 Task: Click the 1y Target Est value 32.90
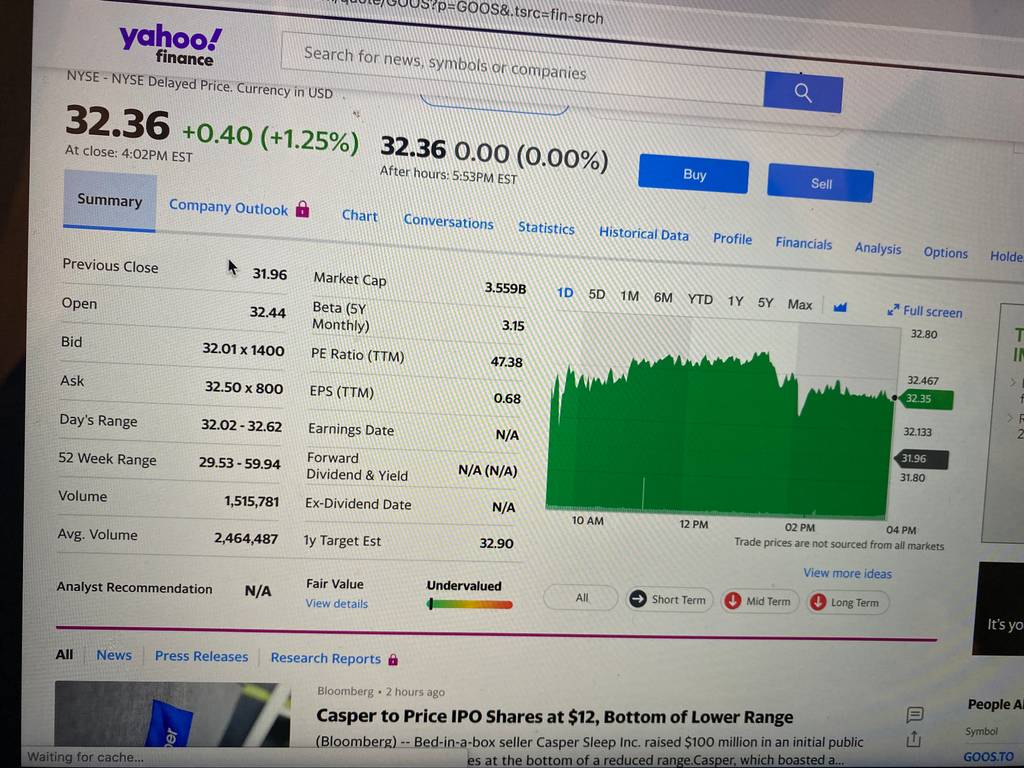[x=496, y=543]
